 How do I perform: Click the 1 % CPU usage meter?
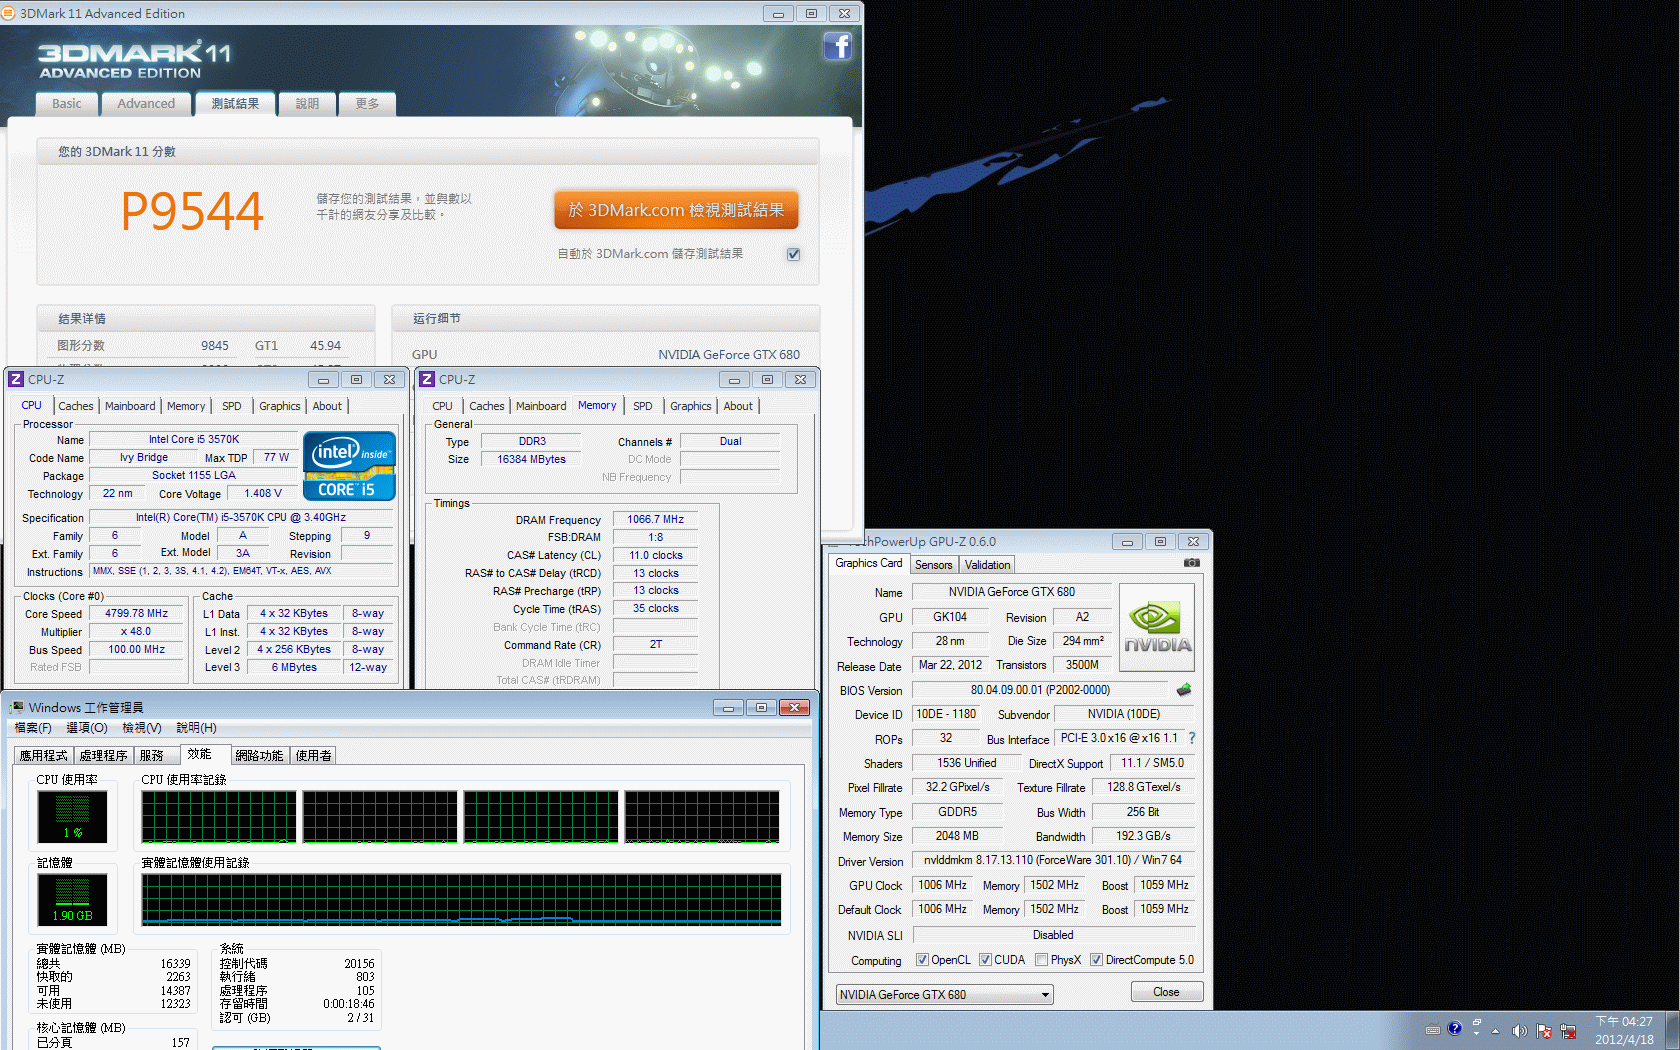tap(72, 817)
